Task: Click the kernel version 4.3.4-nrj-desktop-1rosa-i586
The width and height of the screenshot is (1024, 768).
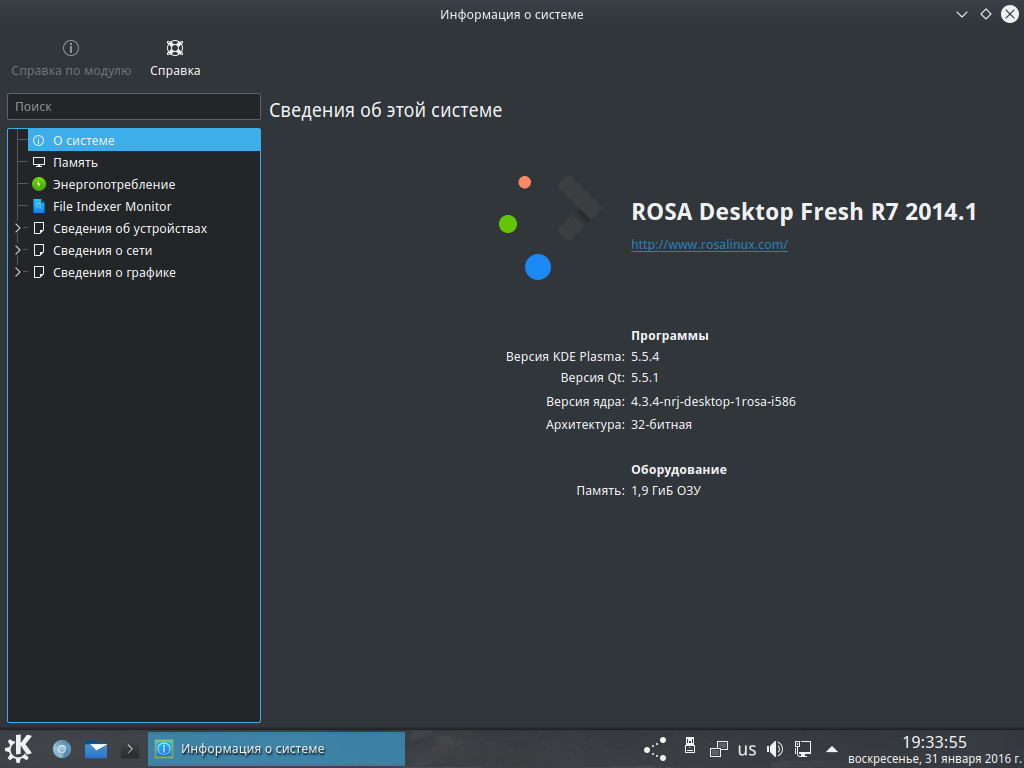Action: point(713,402)
